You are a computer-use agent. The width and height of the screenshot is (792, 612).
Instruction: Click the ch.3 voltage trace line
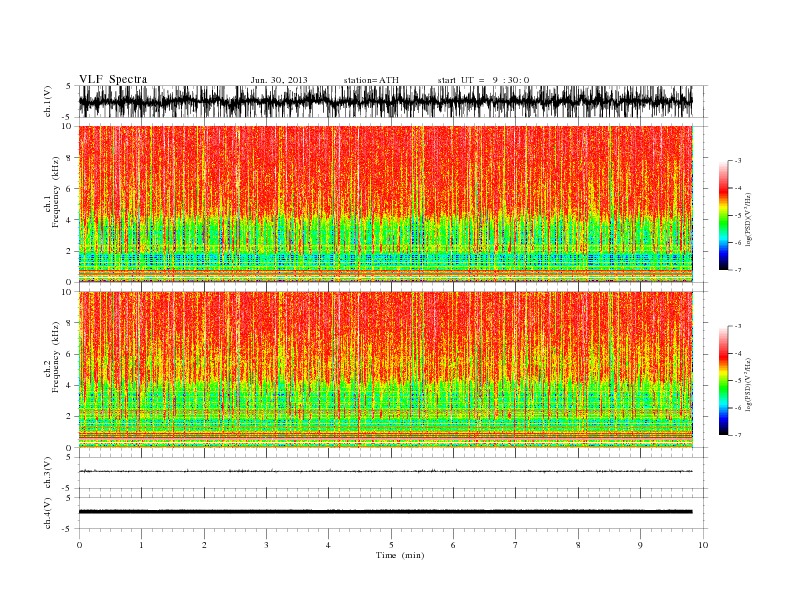385,471
